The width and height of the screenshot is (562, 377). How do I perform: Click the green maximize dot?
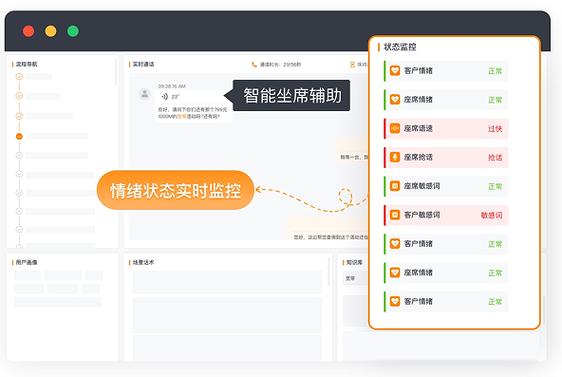[73, 31]
